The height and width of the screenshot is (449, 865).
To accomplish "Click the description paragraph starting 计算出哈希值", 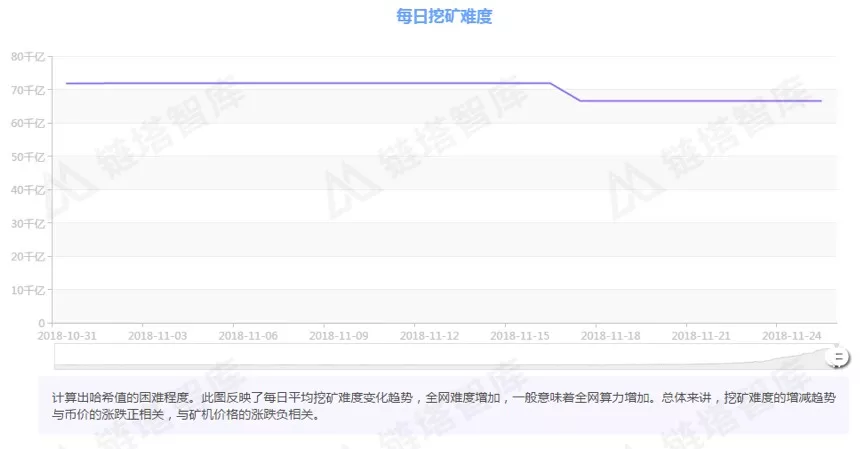I will tap(444, 406).
